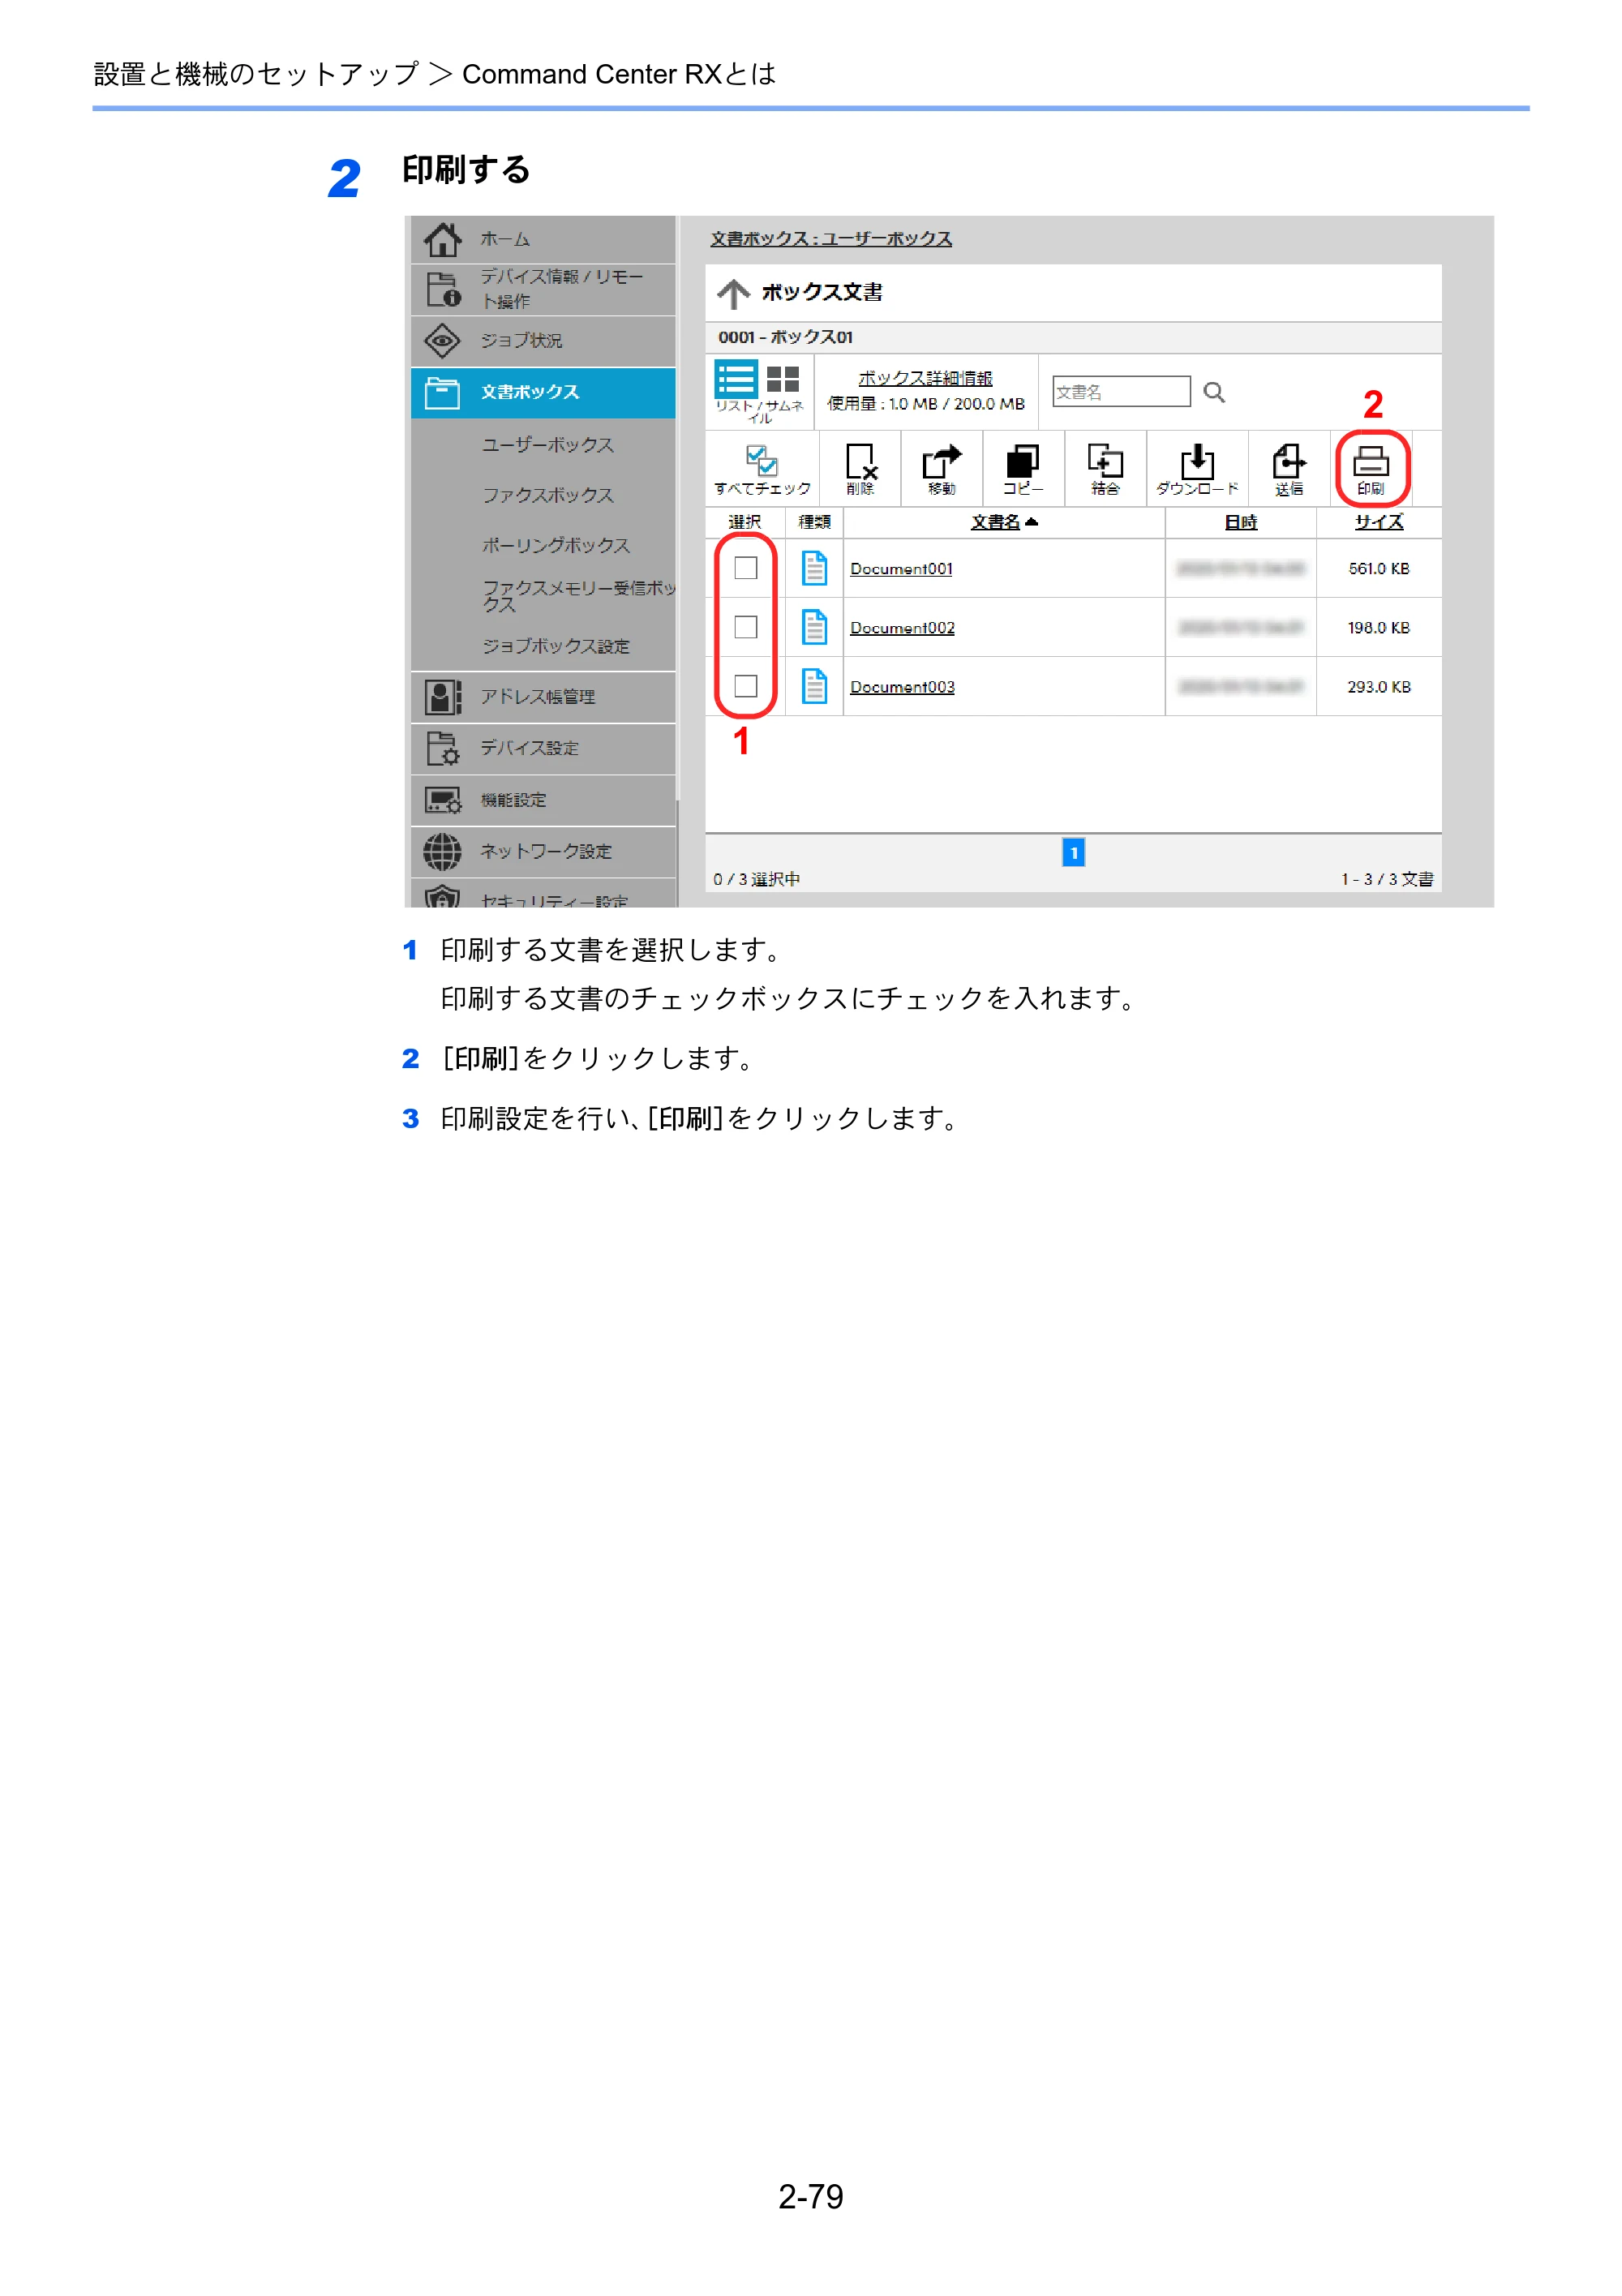The image size is (1622, 2296).
Task: Click Document001 file type icon
Action: [x=814, y=568]
